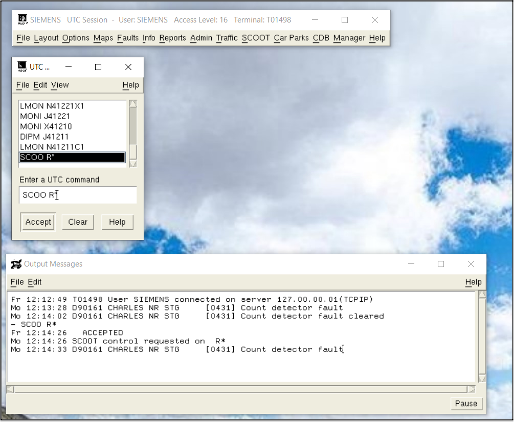
Task: Select LMON N41211C1 in command history
Action: click(x=72, y=147)
